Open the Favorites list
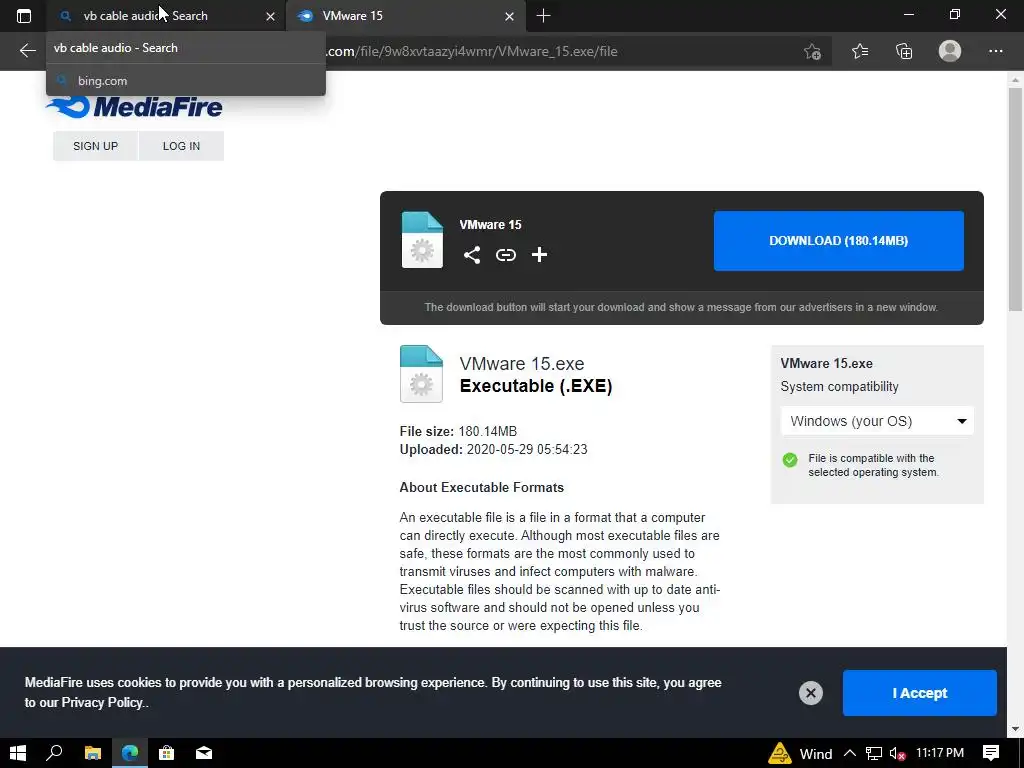This screenshot has height=768, width=1024. [x=860, y=51]
